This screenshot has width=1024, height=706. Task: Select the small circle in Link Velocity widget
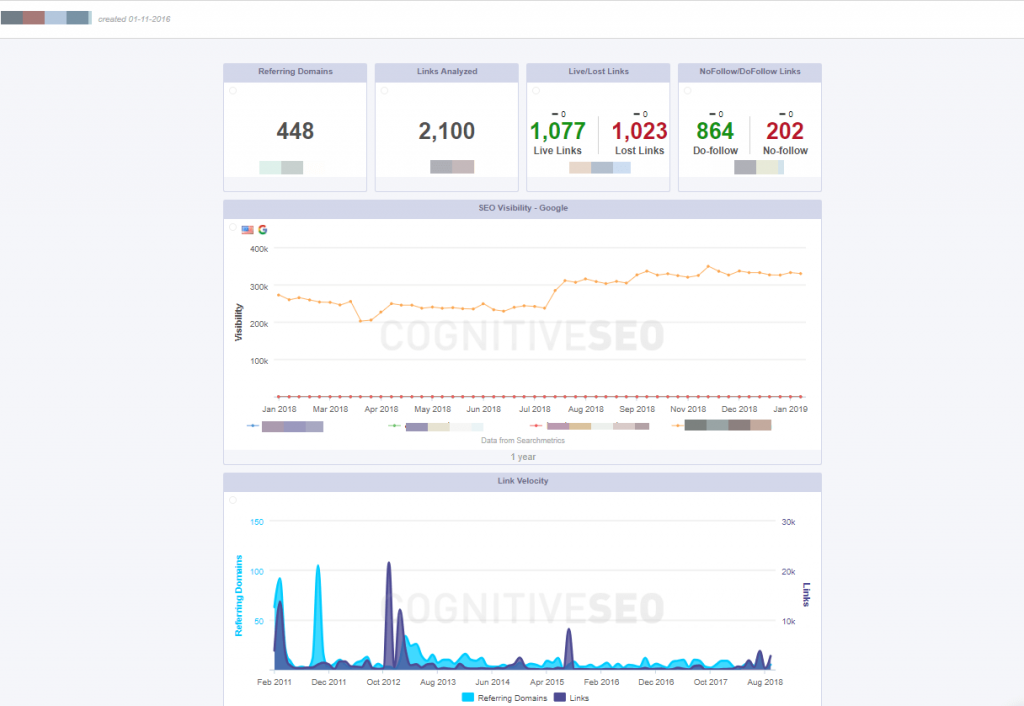coord(233,500)
